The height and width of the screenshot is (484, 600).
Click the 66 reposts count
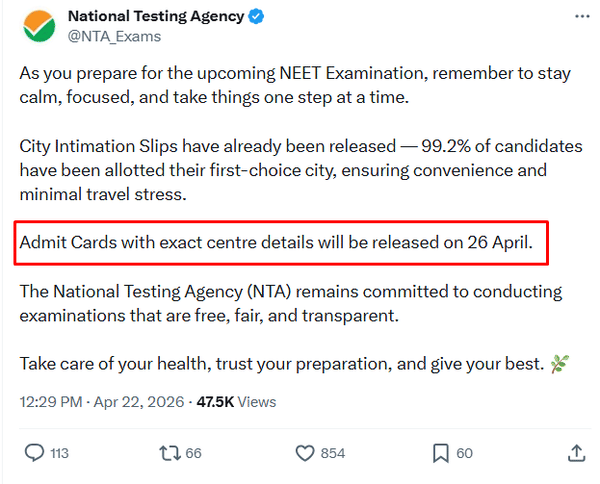(193, 454)
